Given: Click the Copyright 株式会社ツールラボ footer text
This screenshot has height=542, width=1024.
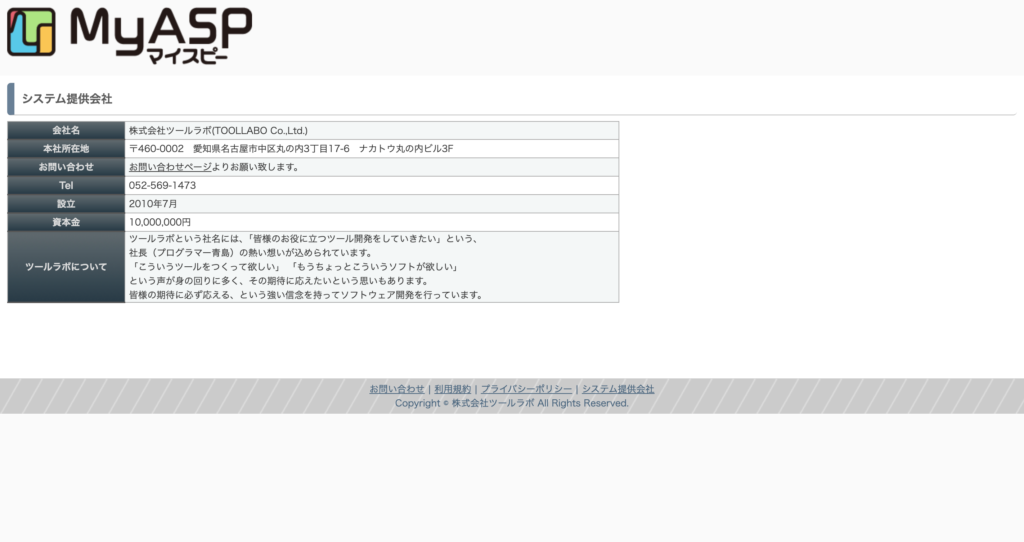Looking at the screenshot, I should point(511,404).
